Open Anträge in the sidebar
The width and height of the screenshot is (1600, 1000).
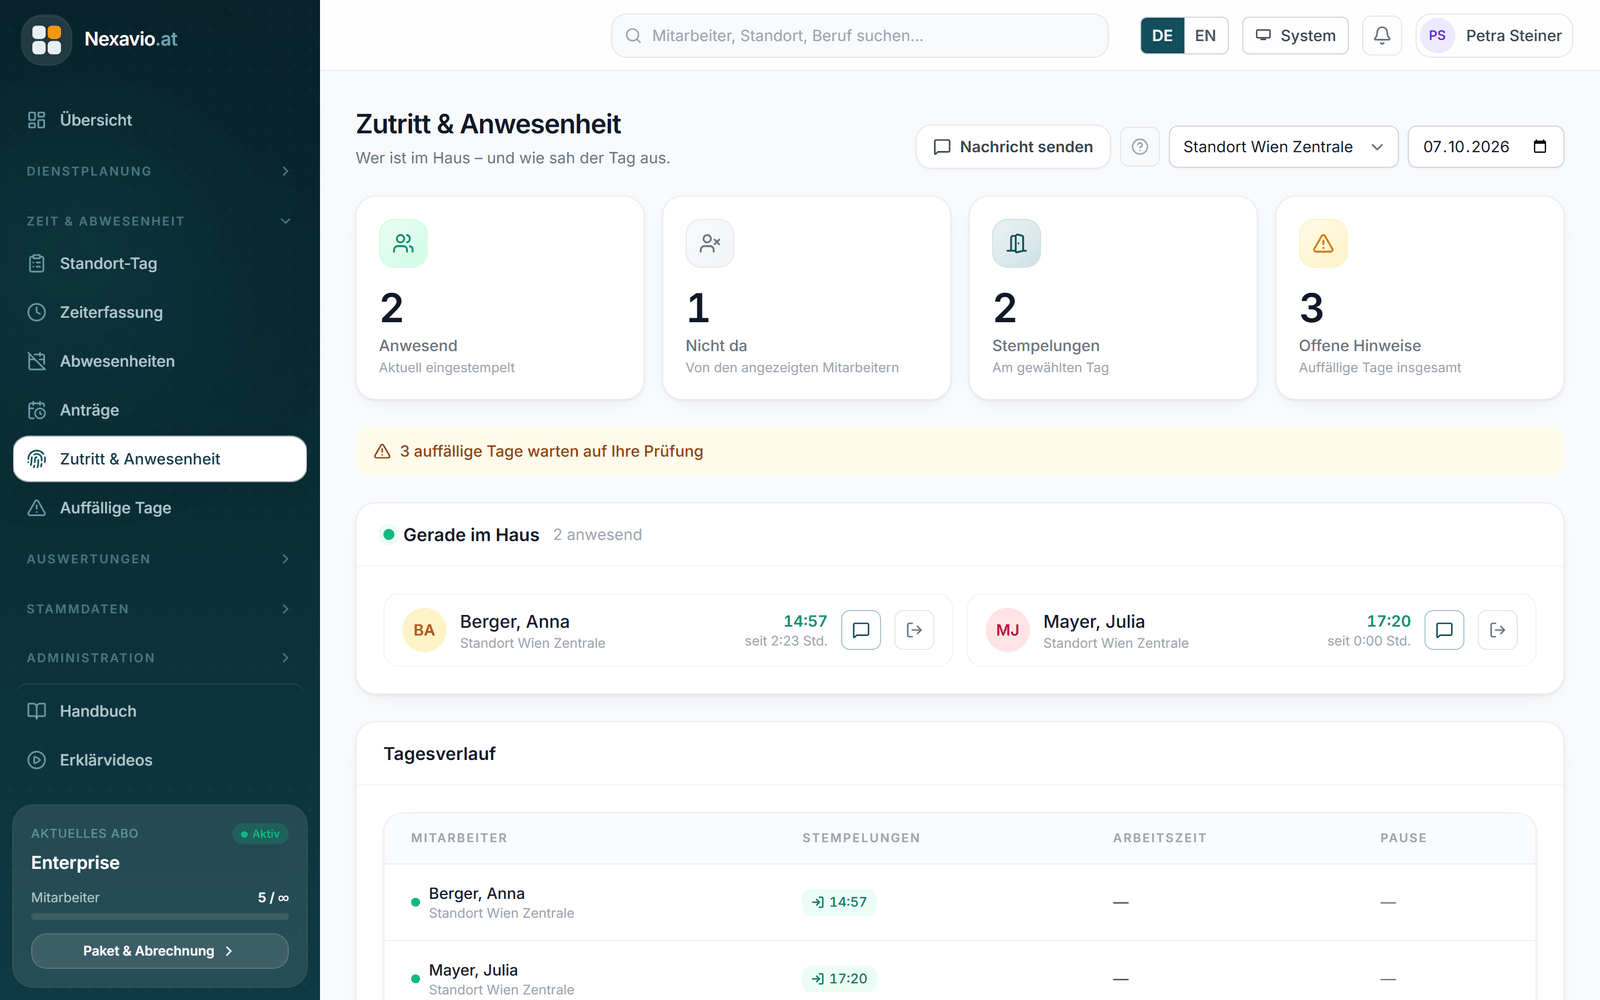coord(160,410)
